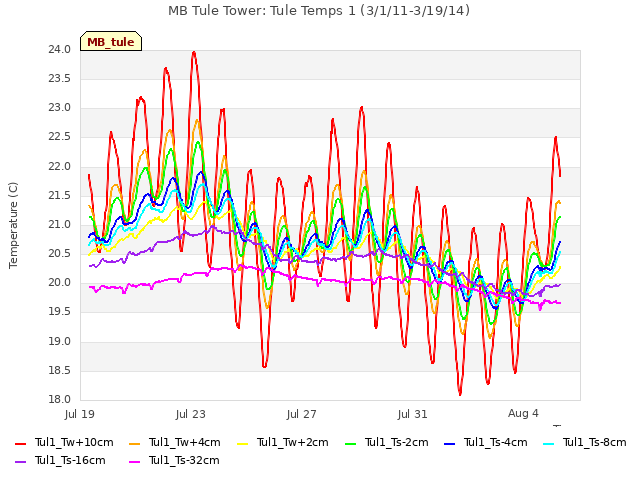Click the Jul 23 x-axis tick label

tap(191, 414)
